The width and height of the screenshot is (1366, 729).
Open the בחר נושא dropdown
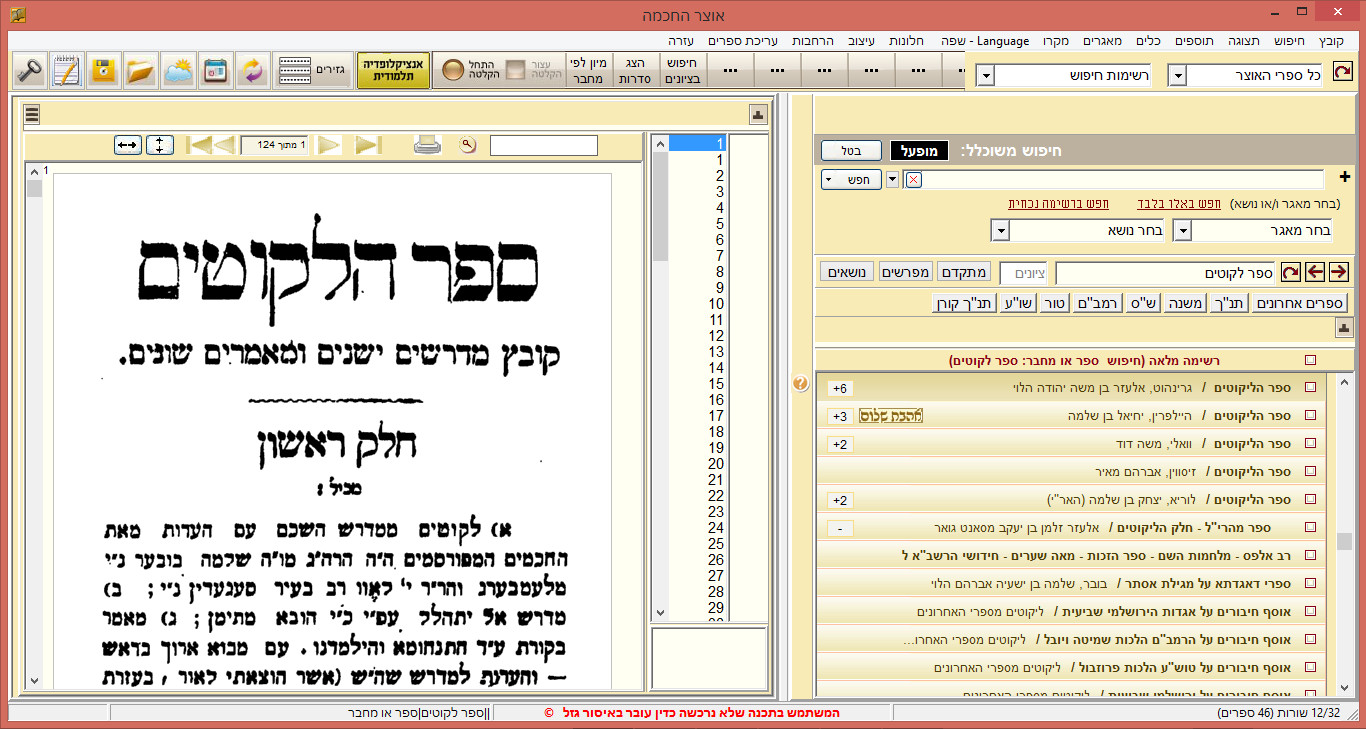tap(999, 231)
